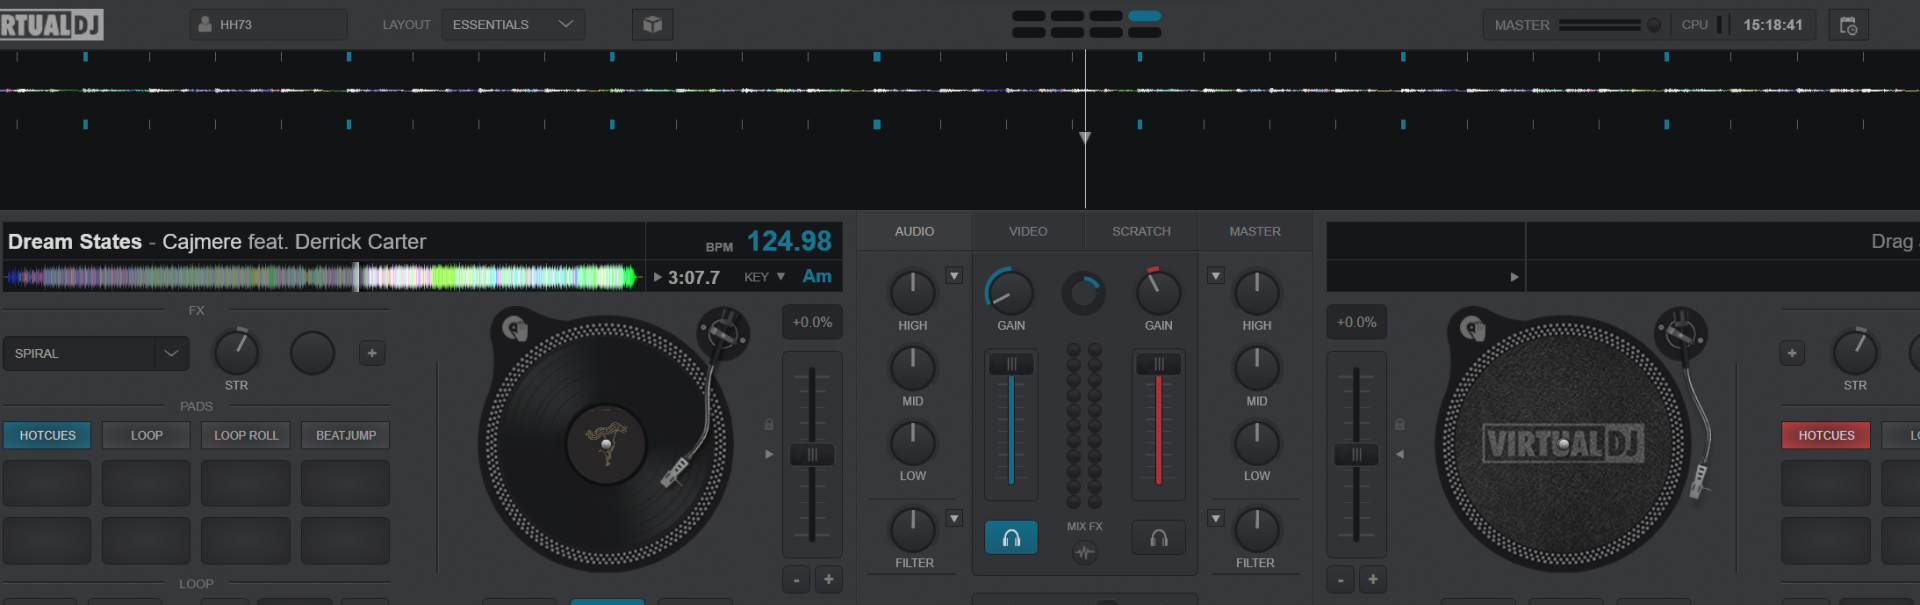Select the red HOTCUES pad mode on right deck

1826,435
